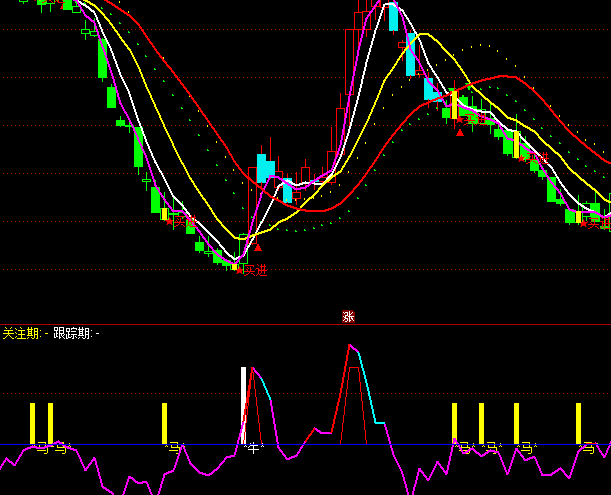The width and height of the screenshot is (611, 495).
Task: Click the 关注期 label in the indicator header
Action: [x=20, y=333]
